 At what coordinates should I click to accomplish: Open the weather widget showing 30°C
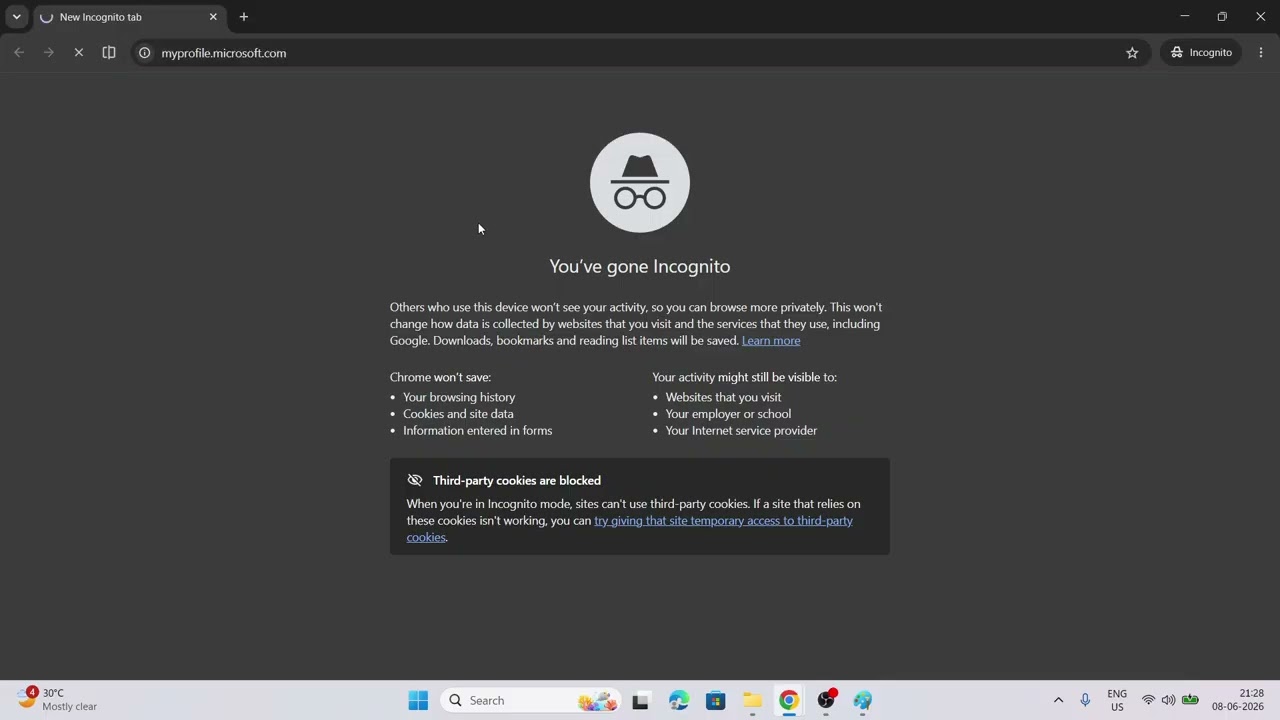[58, 700]
